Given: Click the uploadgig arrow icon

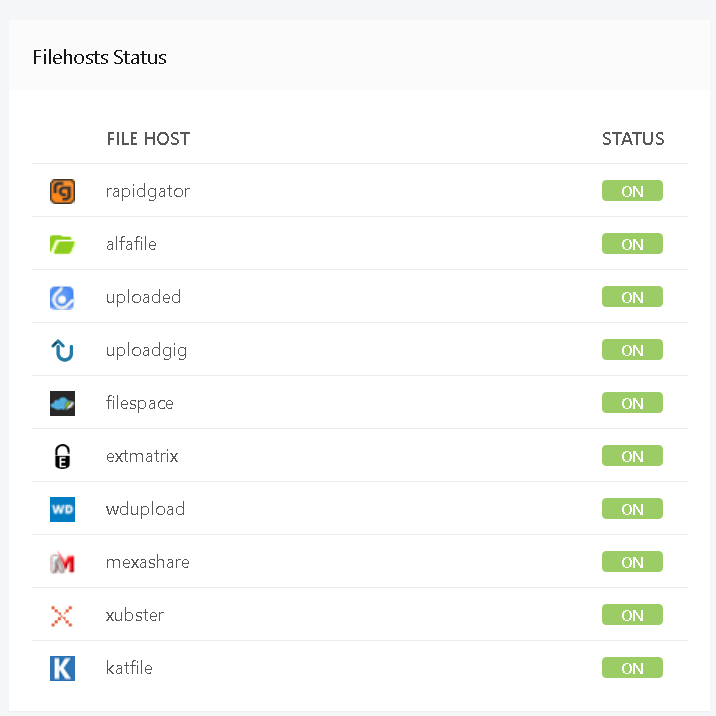Looking at the screenshot, I should tap(62, 350).
